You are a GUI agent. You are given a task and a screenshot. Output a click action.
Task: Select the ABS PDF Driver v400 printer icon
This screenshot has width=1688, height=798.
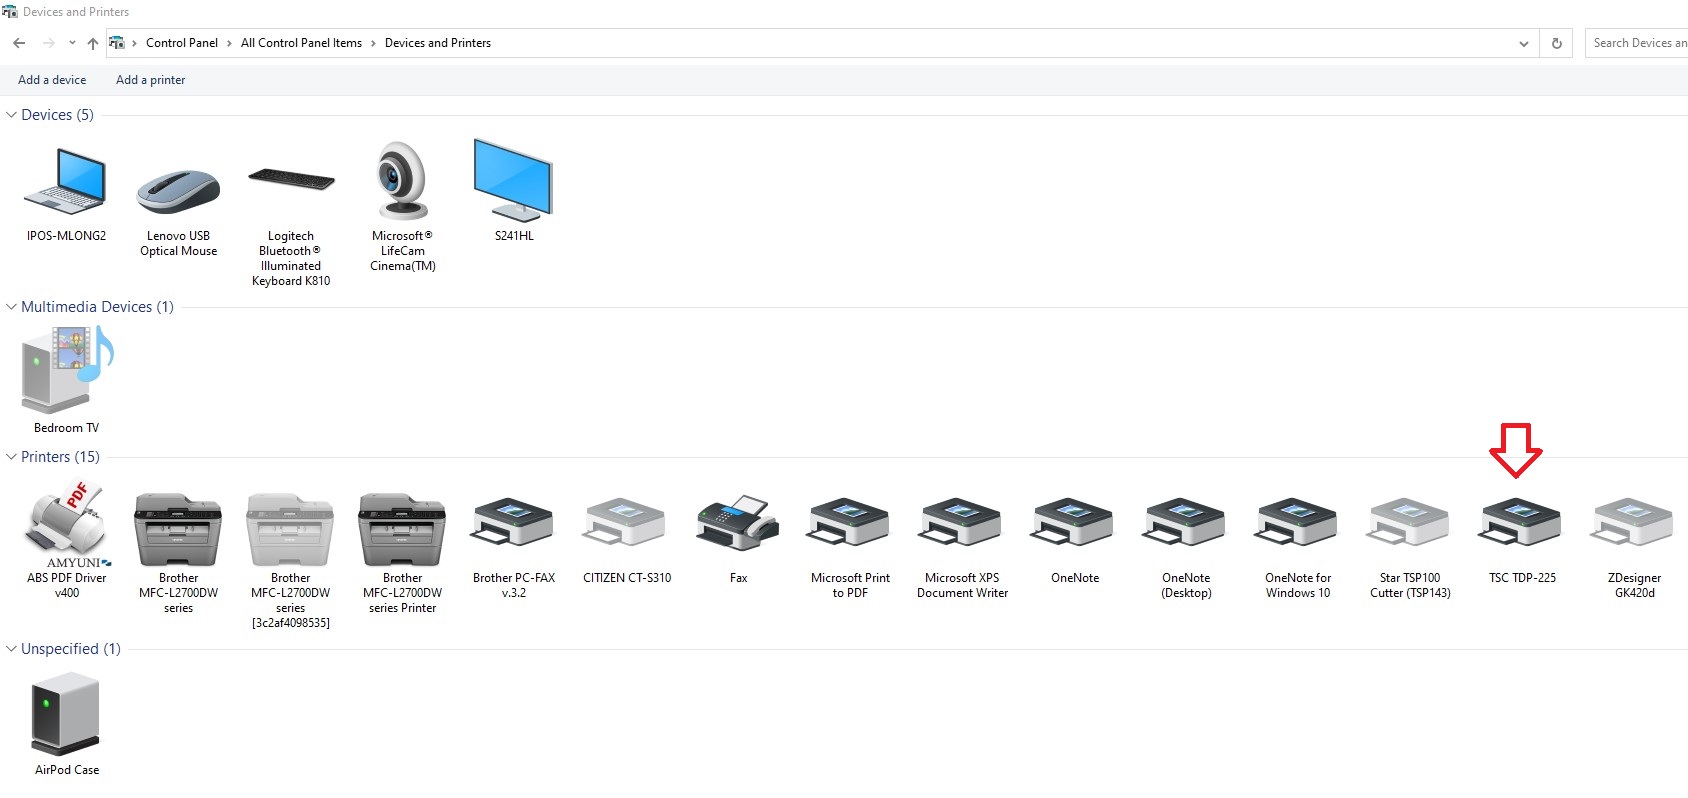67,524
